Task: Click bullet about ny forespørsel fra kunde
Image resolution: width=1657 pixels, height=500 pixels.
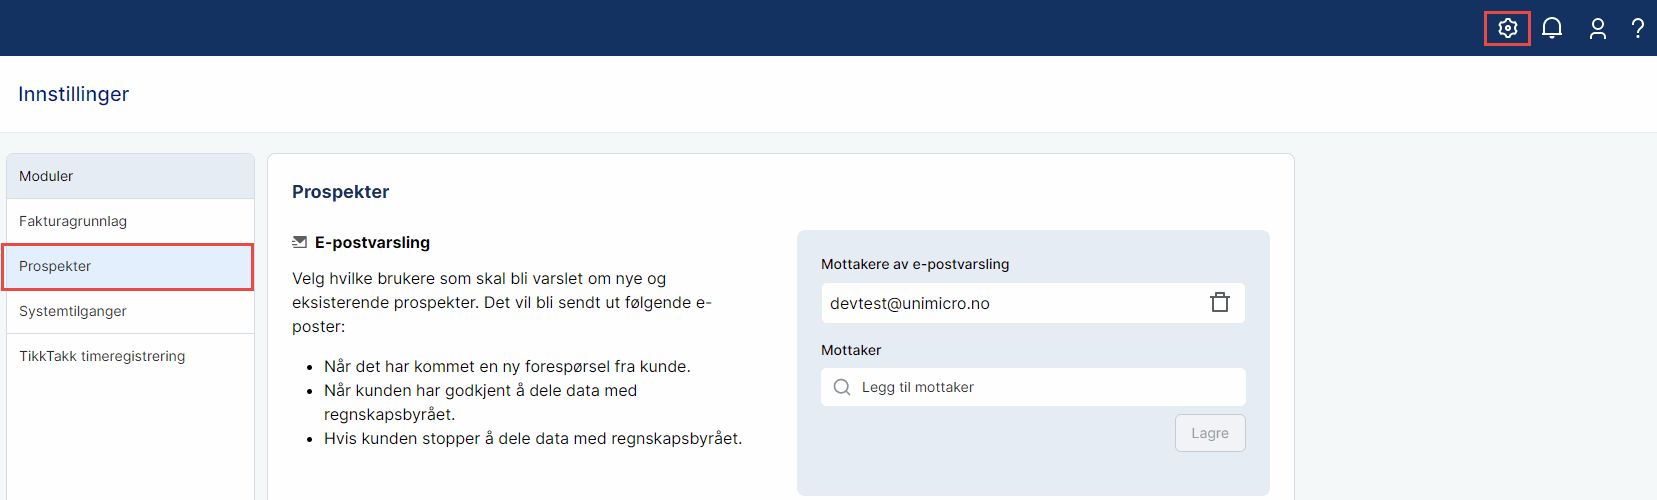Action: coord(507,366)
